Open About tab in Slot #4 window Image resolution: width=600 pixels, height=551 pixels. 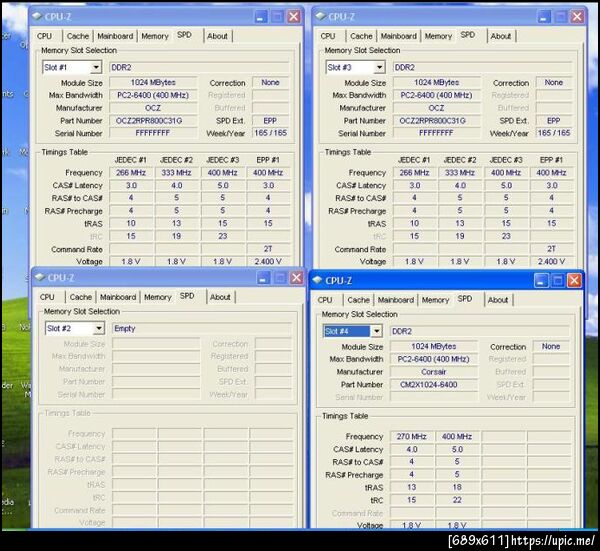(x=498, y=300)
